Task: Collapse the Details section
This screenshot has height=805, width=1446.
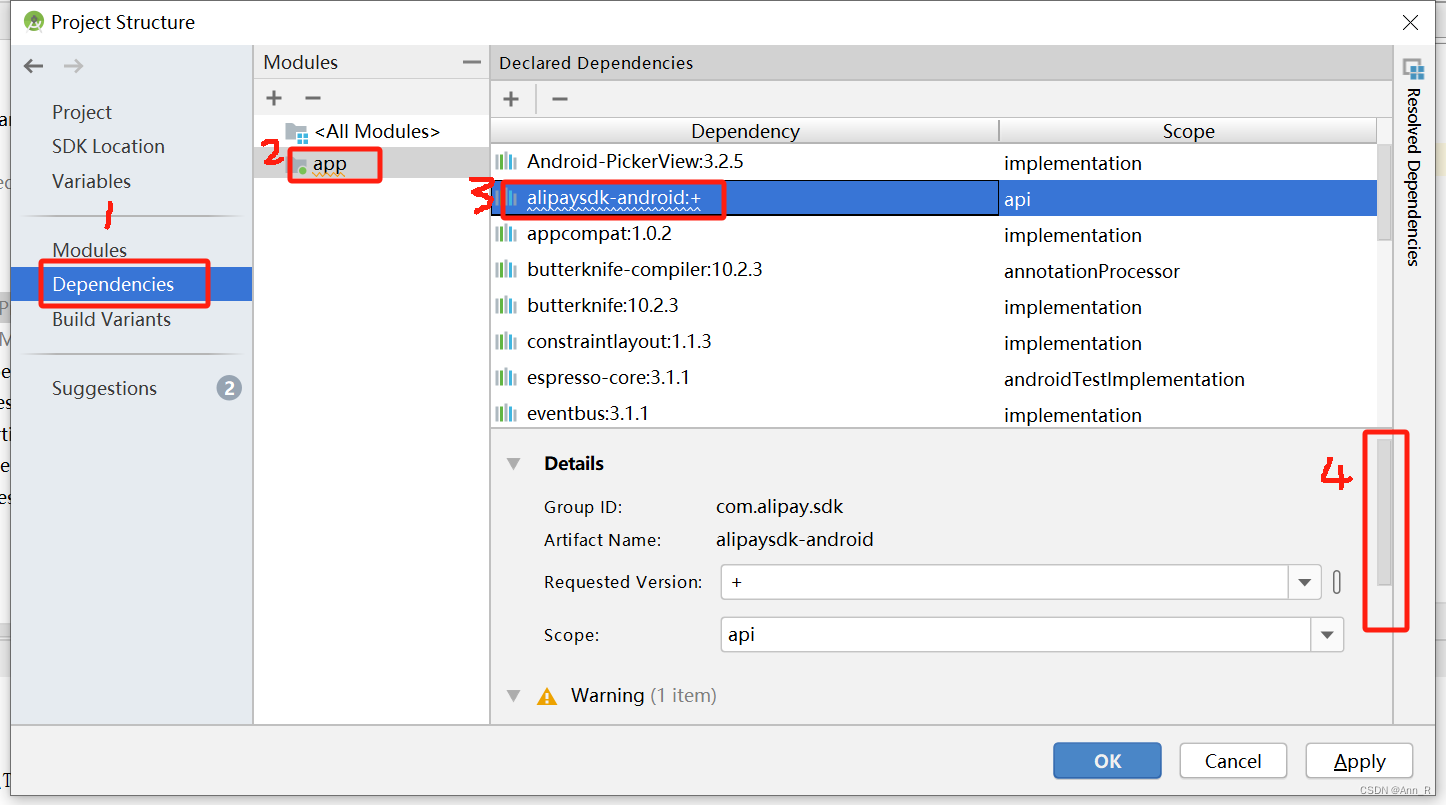Action: pyautogui.click(x=513, y=464)
